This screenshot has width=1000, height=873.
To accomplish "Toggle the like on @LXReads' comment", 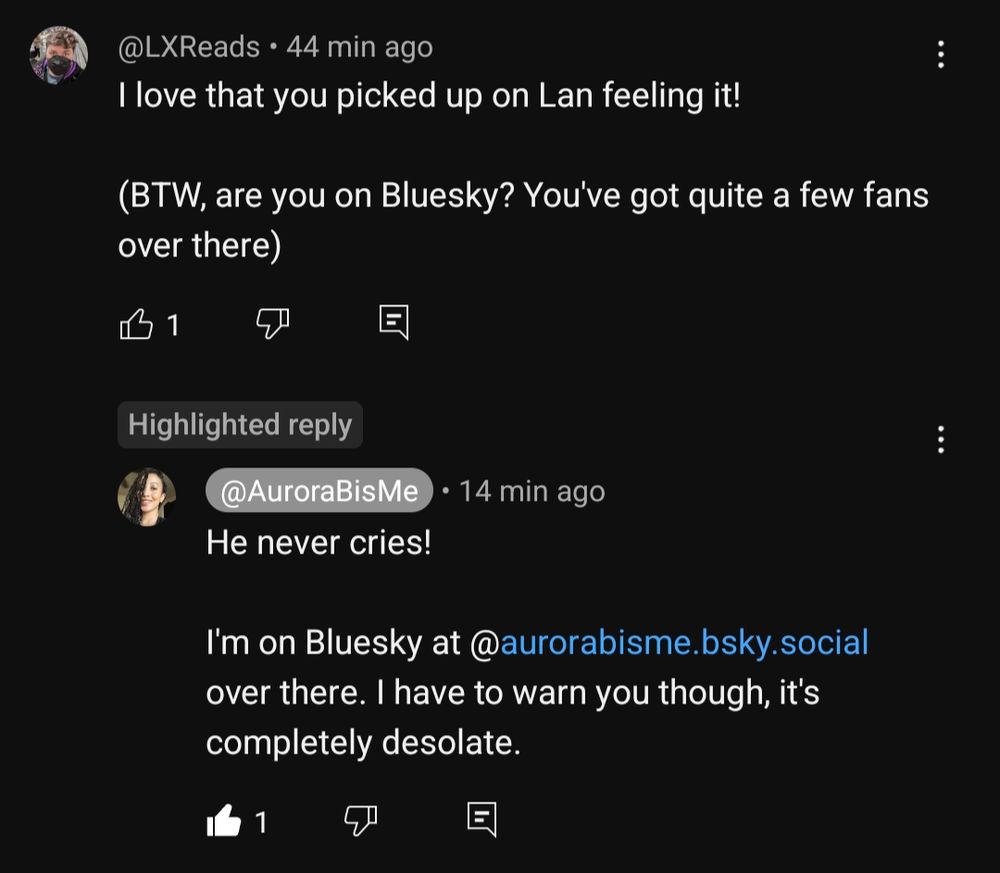I will pyautogui.click(x=136, y=322).
